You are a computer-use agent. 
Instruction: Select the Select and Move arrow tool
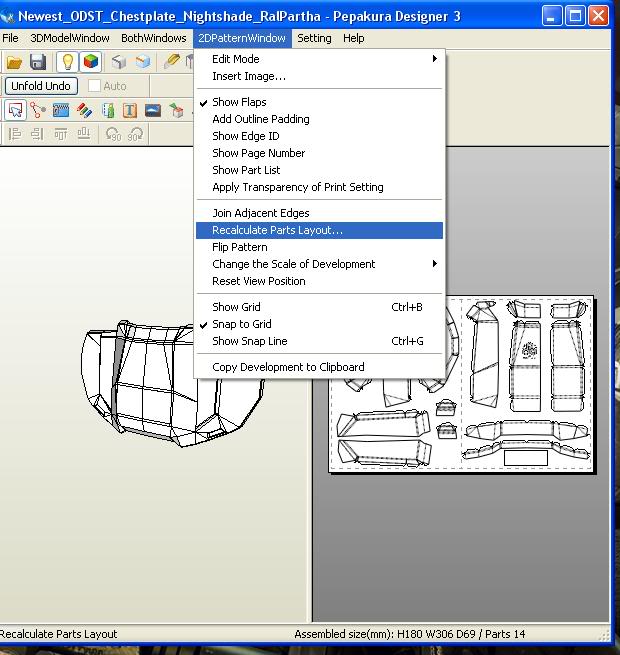click(x=15, y=110)
